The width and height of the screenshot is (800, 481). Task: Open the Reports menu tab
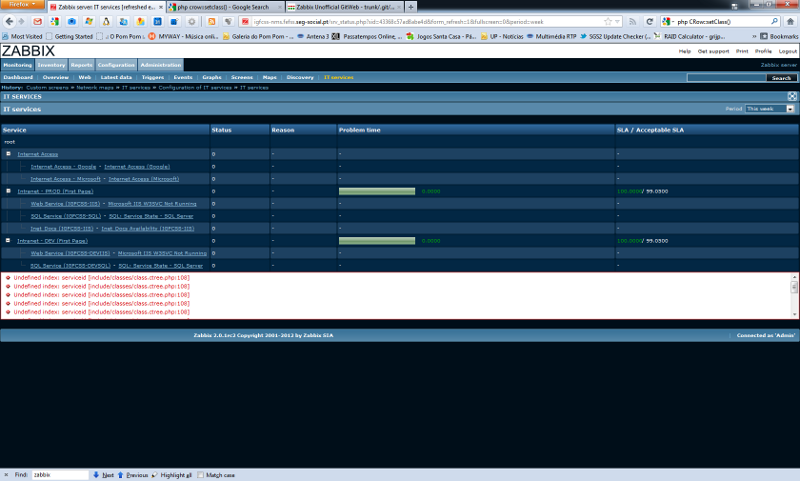82,65
